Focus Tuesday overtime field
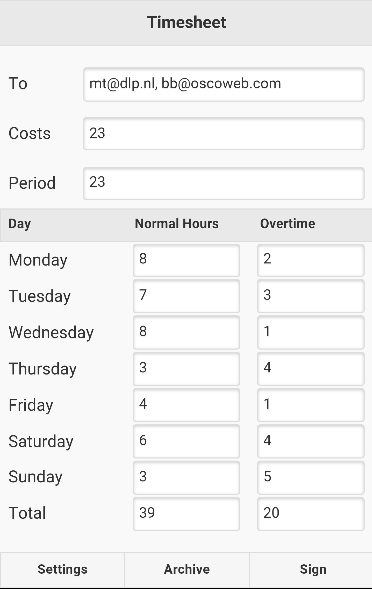This screenshot has width=372, height=589. coord(311,296)
